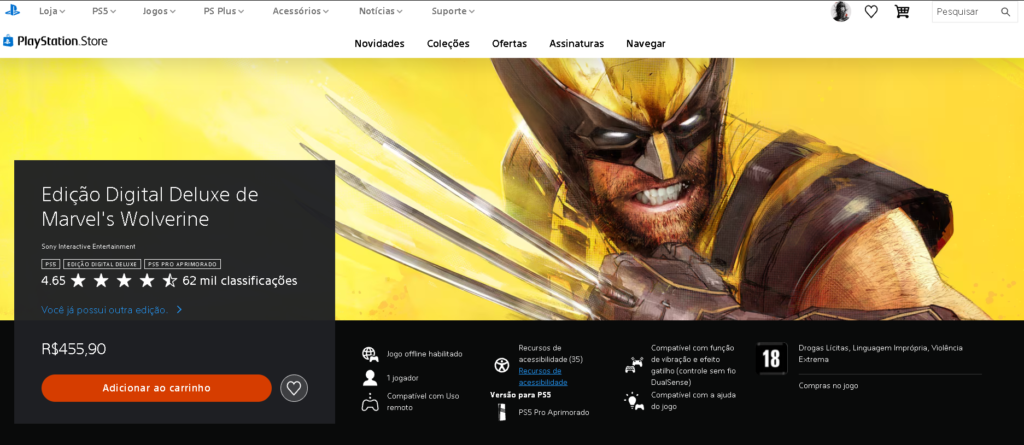
Task: Click the PS5 Pro Aprimorado tag
Action: [x=182, y=264]
